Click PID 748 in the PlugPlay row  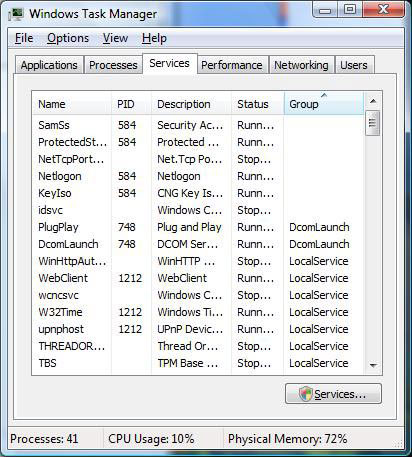point(127,227)
